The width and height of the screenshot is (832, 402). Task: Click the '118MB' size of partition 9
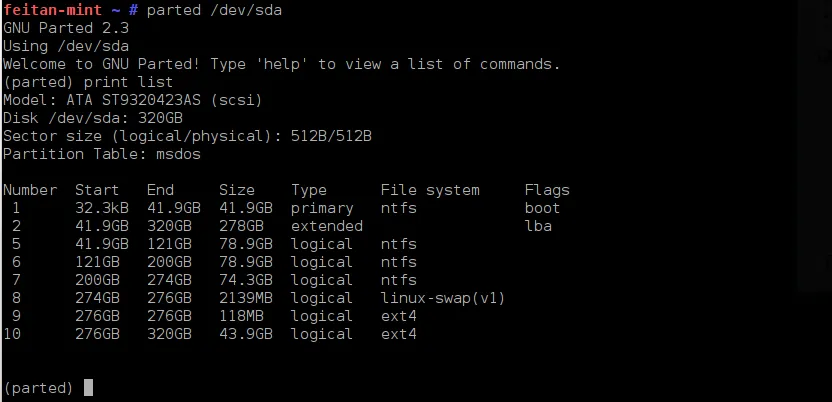pyautogui.click(x=240, y=316)
